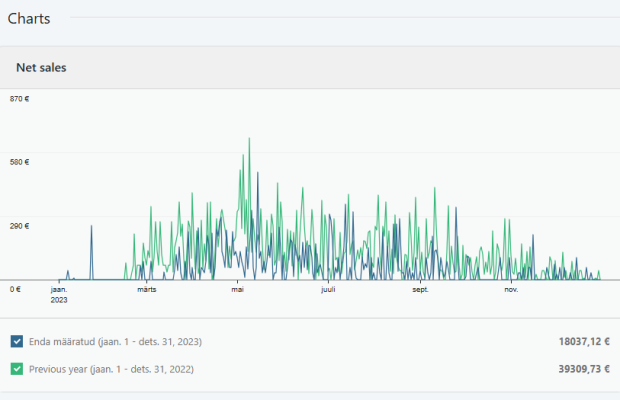Select the 39309,73 € total value

[x=584, y=369]
